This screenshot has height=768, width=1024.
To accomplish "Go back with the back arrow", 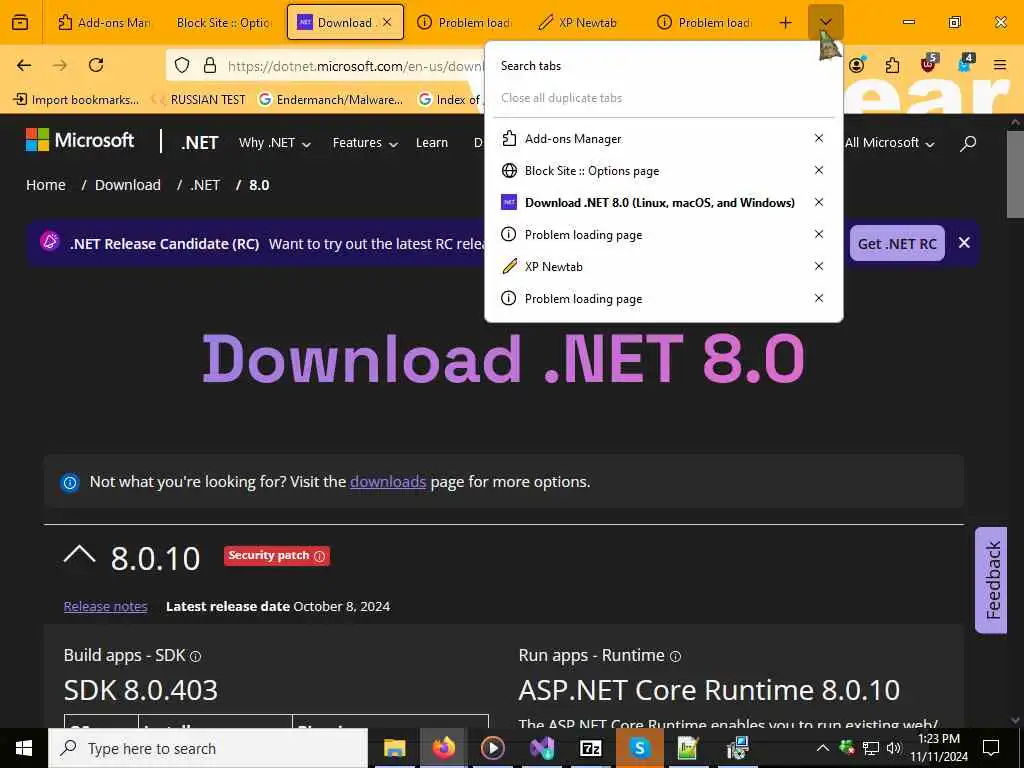I will point(24,65).
